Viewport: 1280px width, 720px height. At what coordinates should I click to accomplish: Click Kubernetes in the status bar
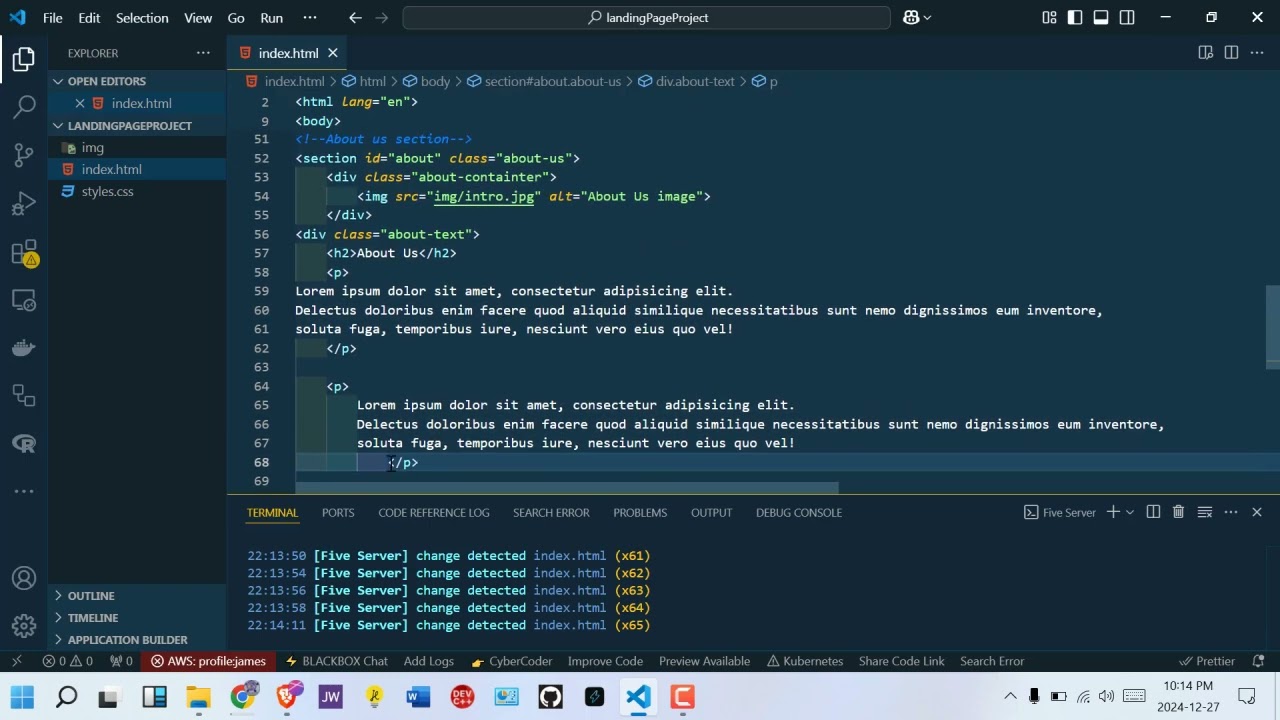804,661
